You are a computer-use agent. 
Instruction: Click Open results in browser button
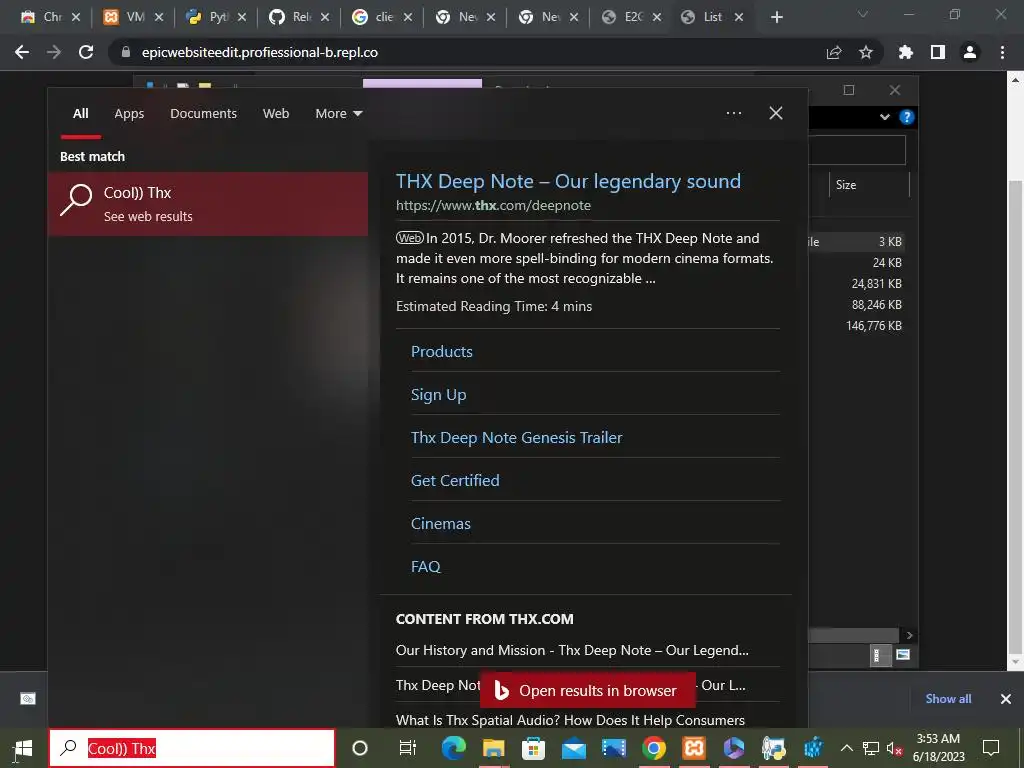pos(587,690)
